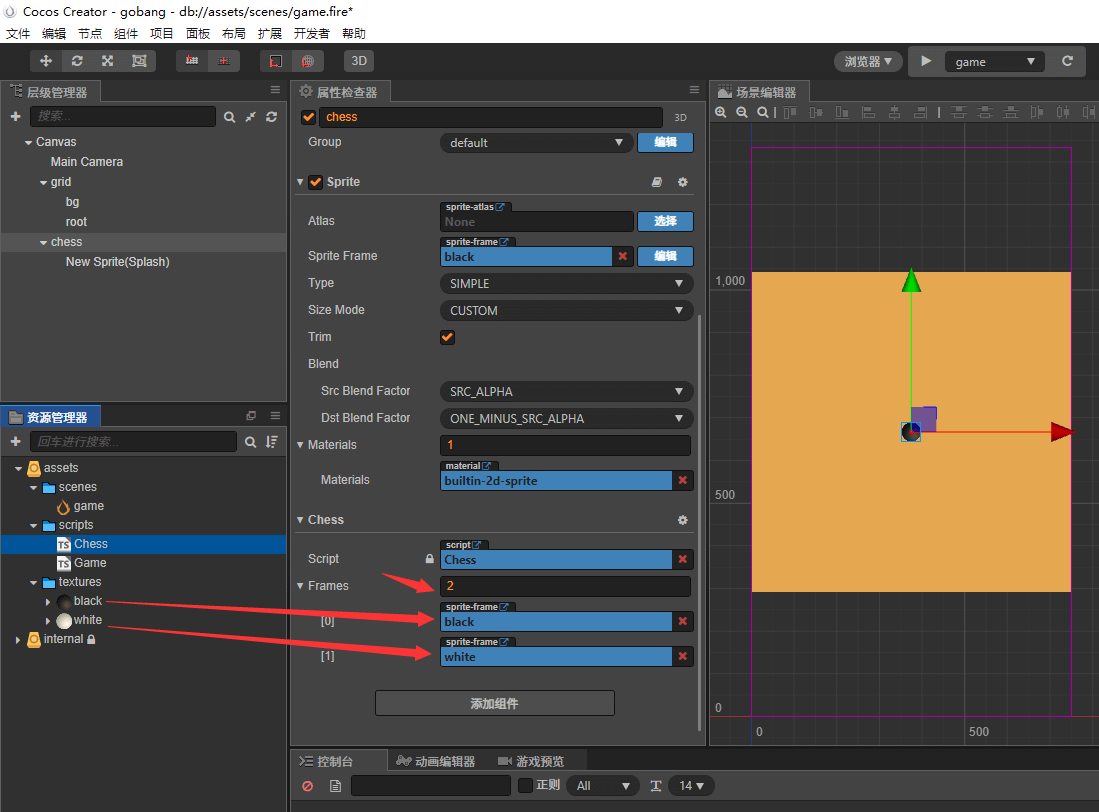Open the console All log level dropdown
This screenshot has width=1099, height=812.
[602, 786]
